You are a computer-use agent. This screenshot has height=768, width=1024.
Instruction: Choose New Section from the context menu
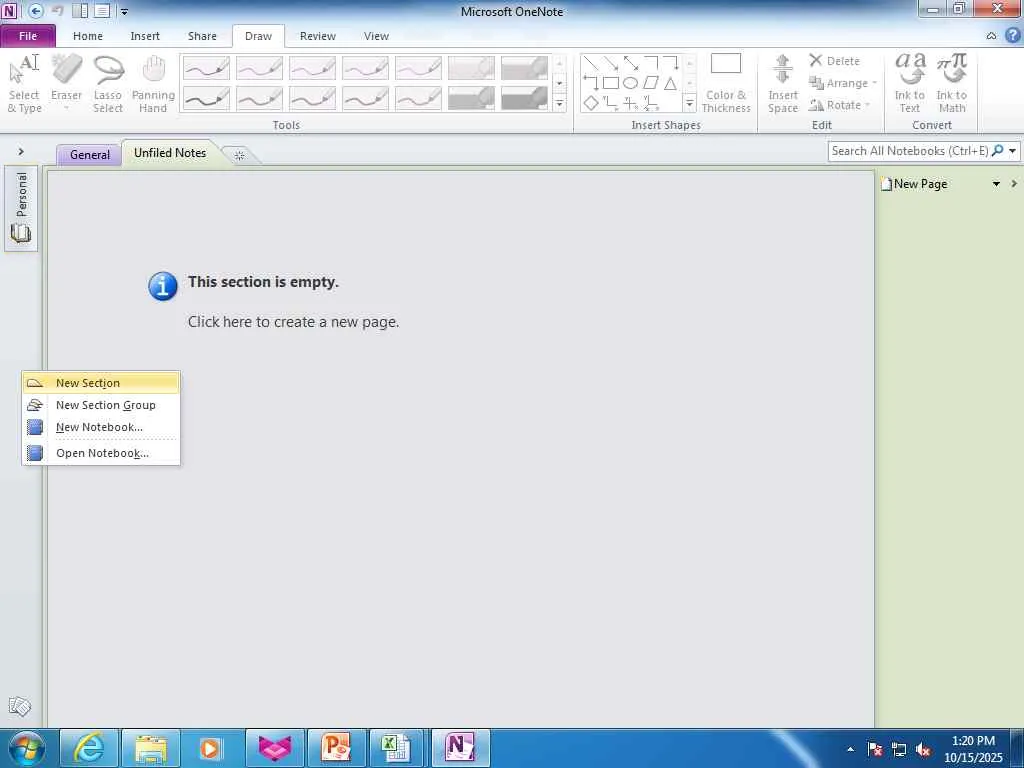(x=101, y=383)
